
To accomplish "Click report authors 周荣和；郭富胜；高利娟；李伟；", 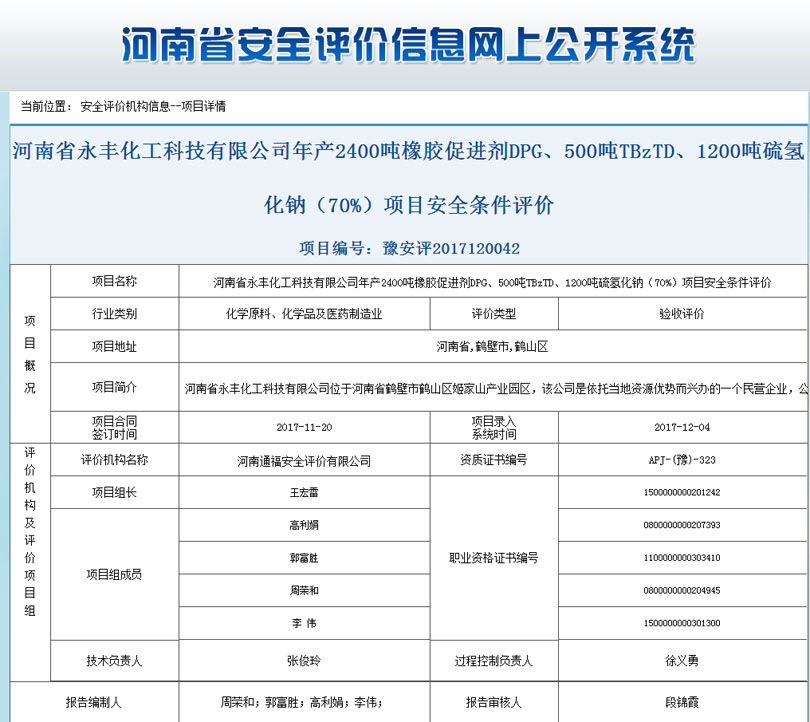I will coord(302,702).
